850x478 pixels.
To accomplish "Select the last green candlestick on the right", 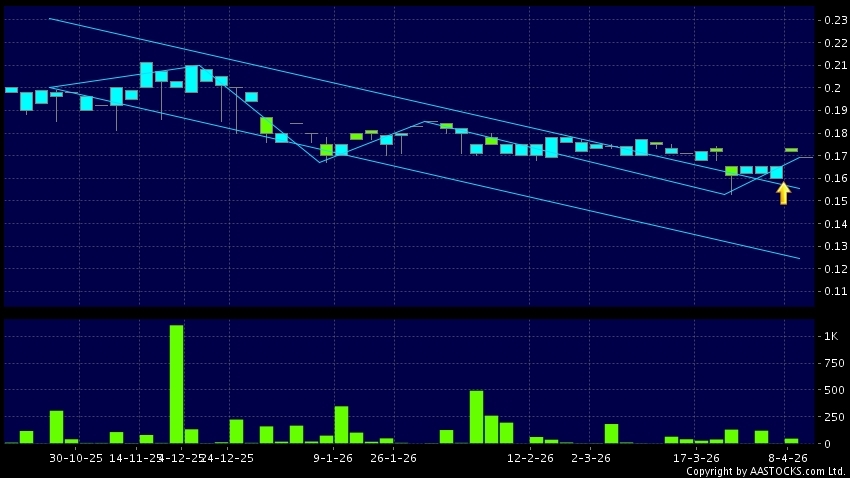I will [791, 150].
